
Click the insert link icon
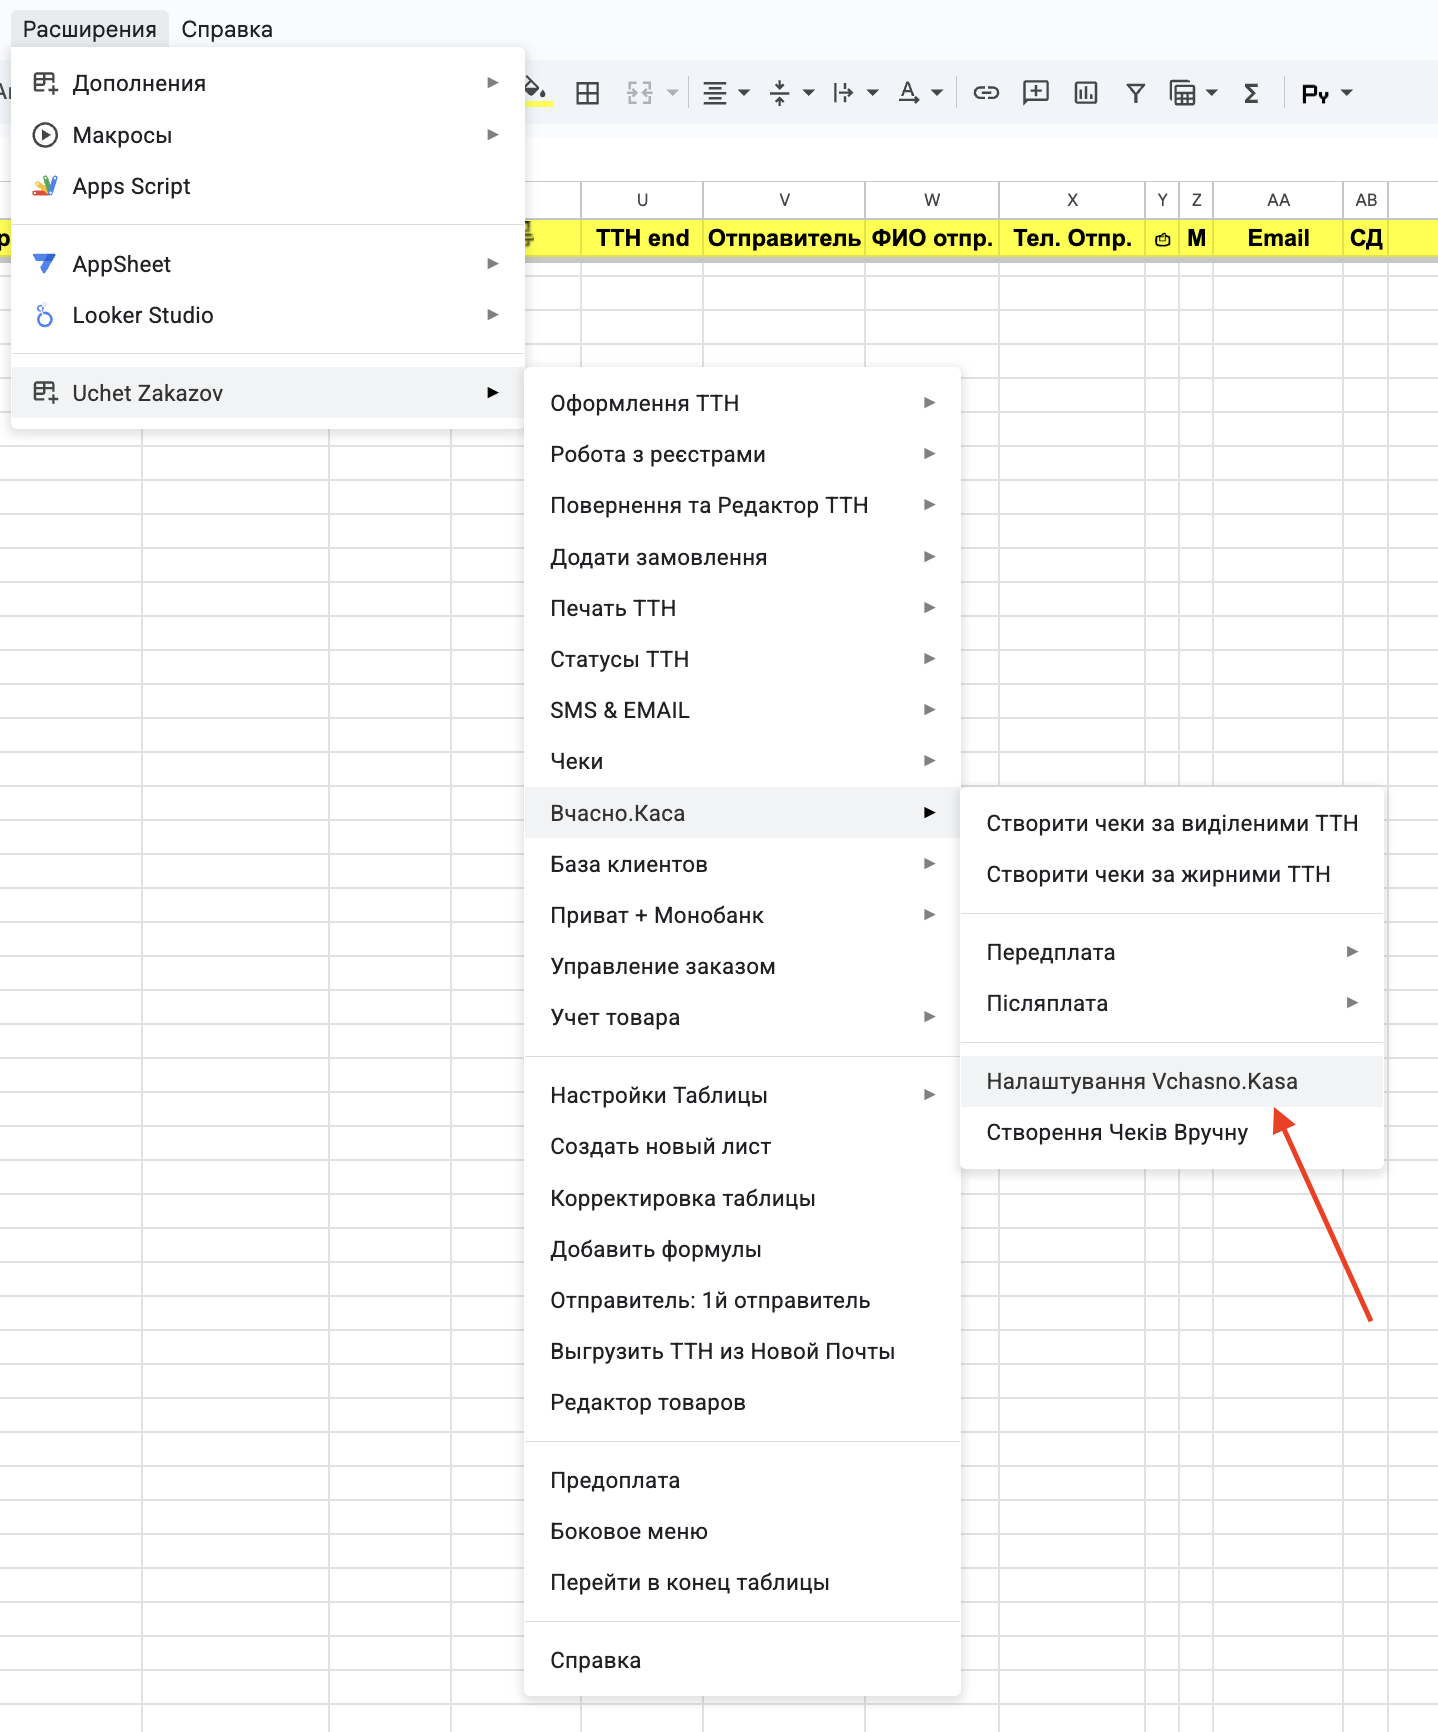[986, 94]
